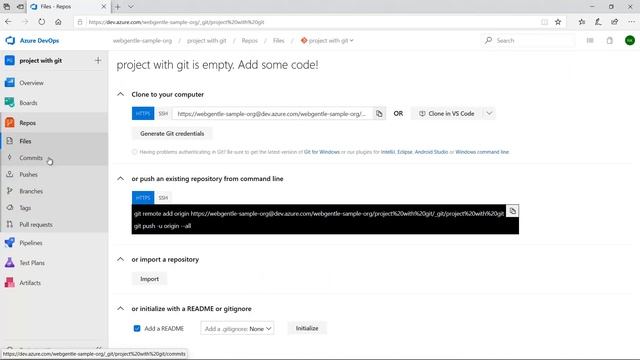Image resolution: width=640 pixels, height=360 pixels.
Task: Go to browser home page
Action: coord(58,22)
